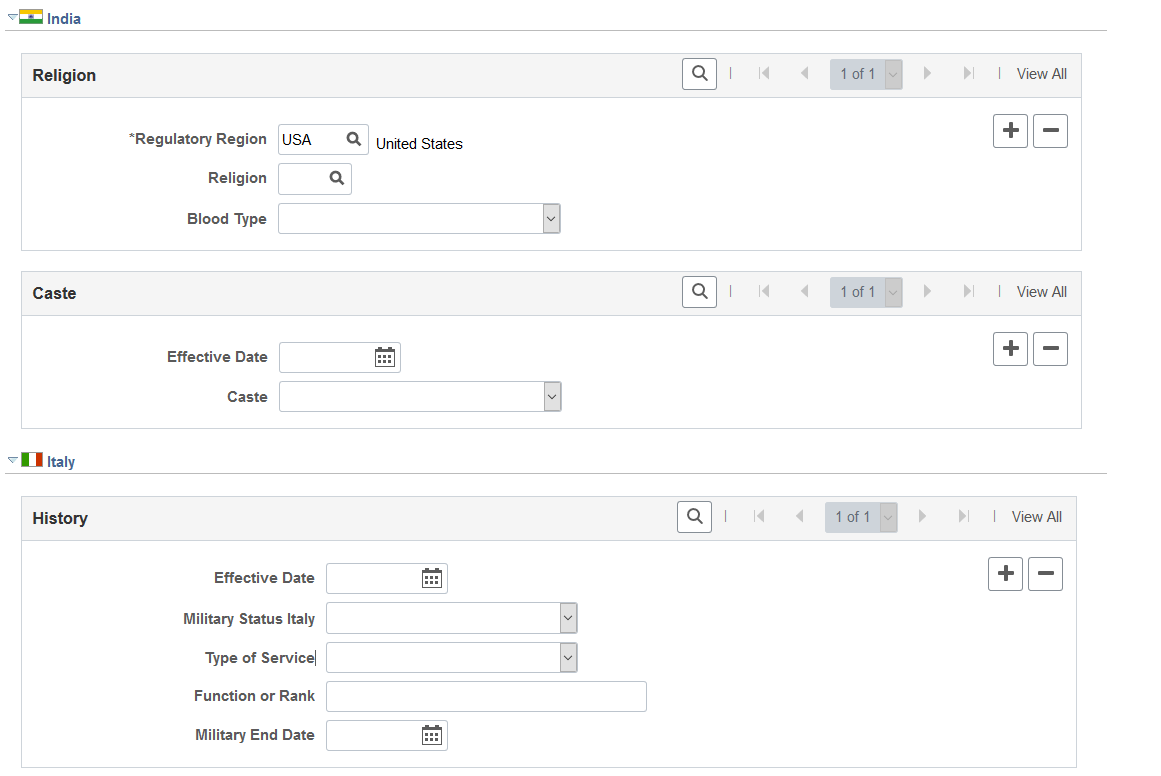Collapse the Italy section
The image size is (1161, 776).
tap(13, 460)
